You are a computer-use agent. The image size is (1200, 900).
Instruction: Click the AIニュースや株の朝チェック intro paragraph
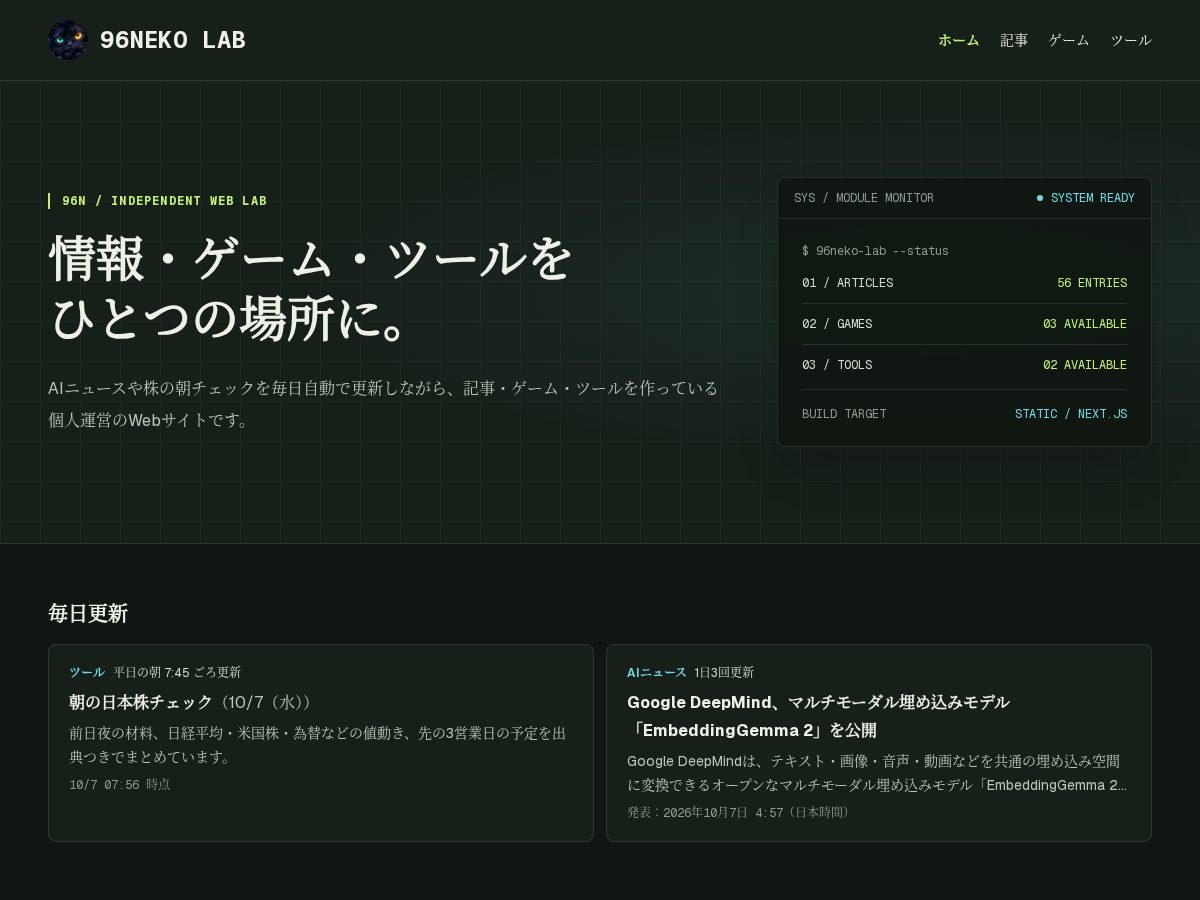pyautogui.click(x=383, y=404)
